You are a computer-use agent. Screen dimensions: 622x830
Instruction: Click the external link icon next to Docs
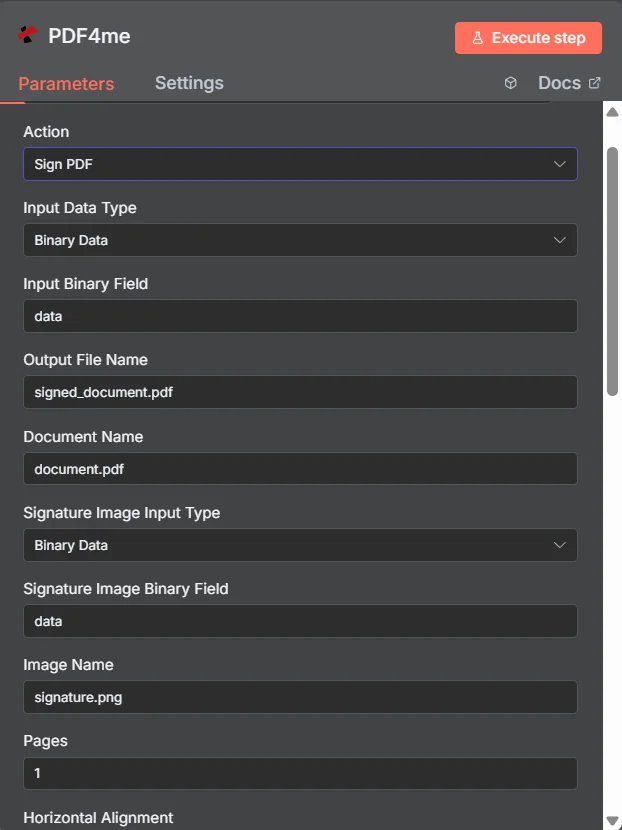click(x=595, y=83)
